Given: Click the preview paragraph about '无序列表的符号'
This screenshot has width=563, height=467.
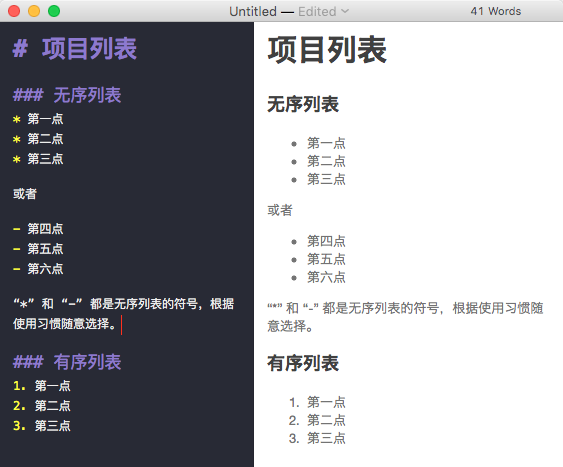Looking at the screenshot, I should (x=405, y=317).
